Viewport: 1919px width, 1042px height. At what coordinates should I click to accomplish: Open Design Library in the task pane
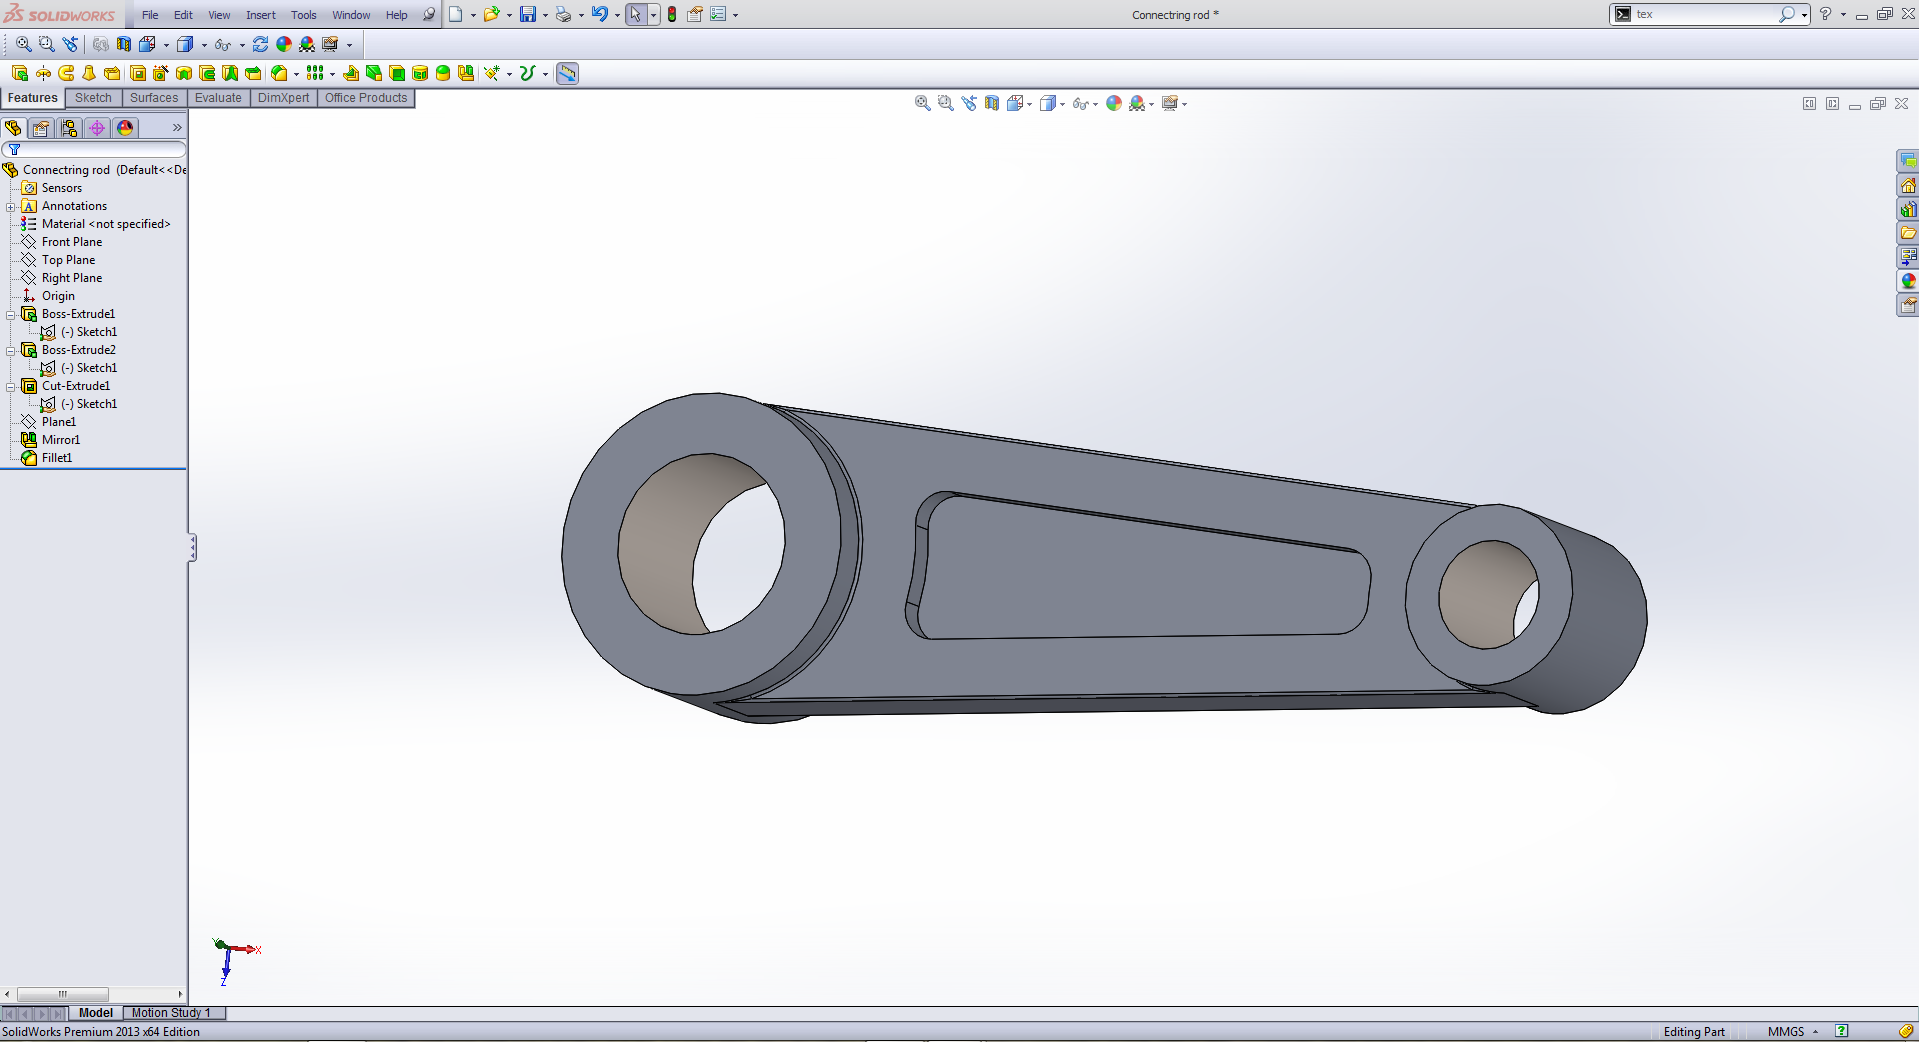pyautogui.click(x=1908, y=209)
